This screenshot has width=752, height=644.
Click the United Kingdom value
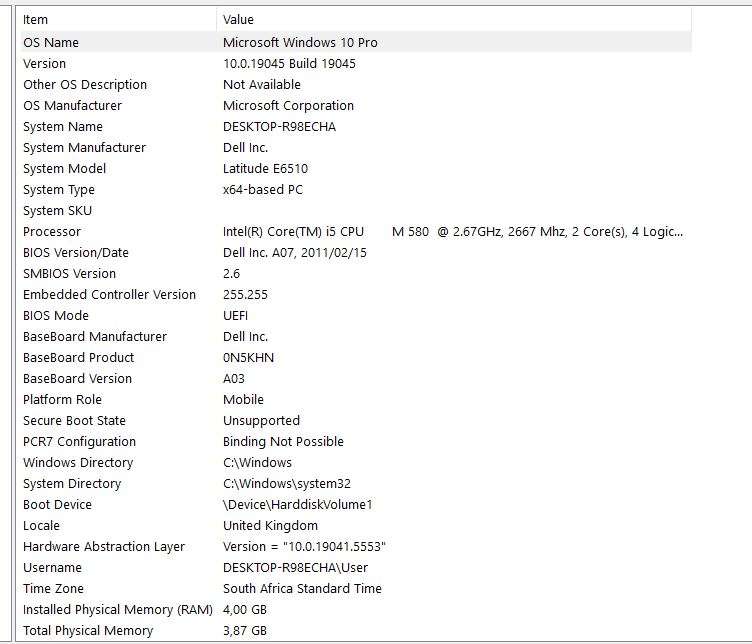coord(270,526)
